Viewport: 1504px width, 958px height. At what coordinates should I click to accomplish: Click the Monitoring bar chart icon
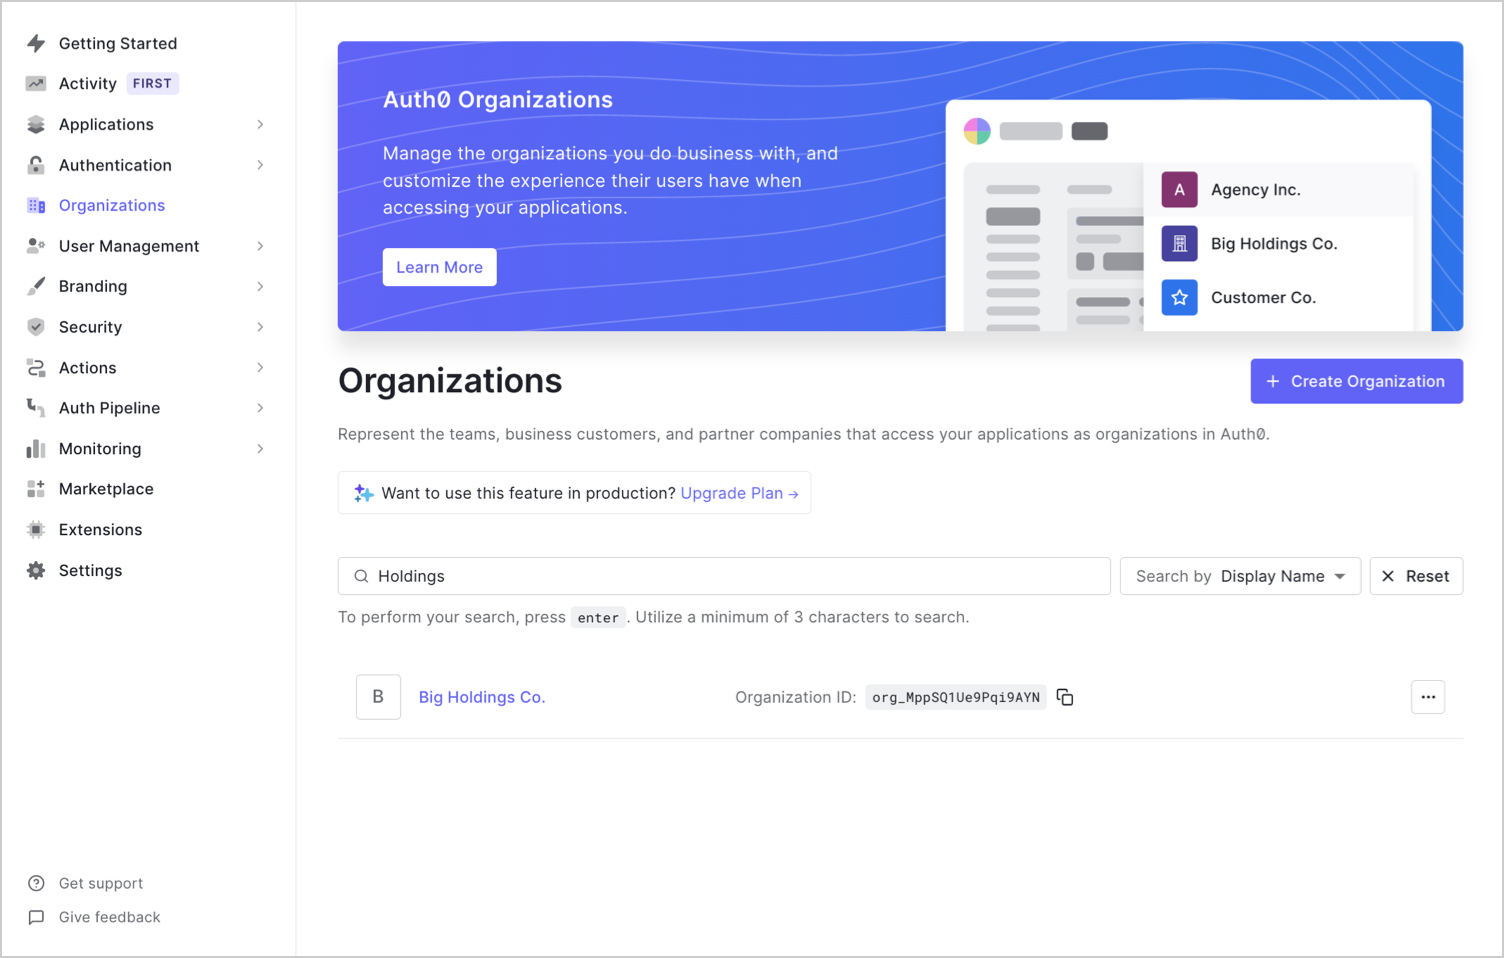[36, 449]
